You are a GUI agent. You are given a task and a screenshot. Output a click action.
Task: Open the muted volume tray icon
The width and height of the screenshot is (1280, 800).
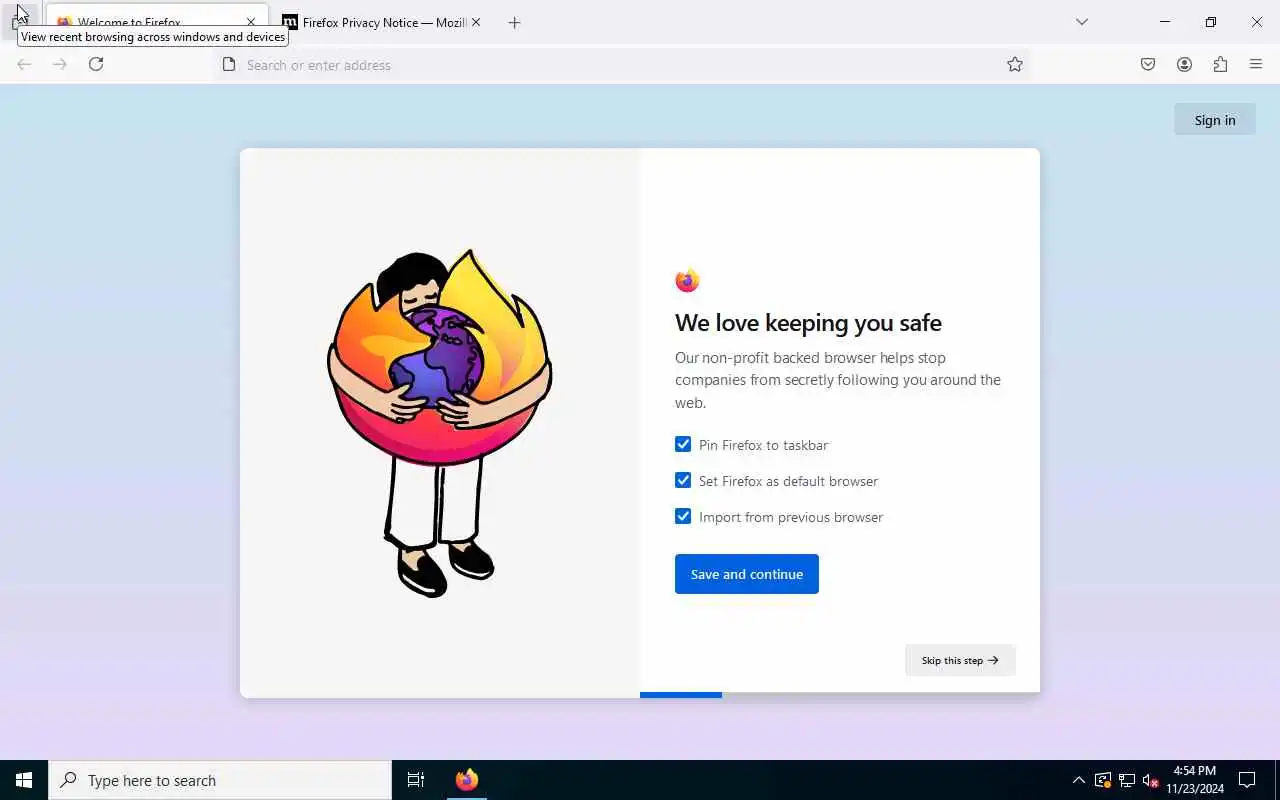pos(1151,780)
